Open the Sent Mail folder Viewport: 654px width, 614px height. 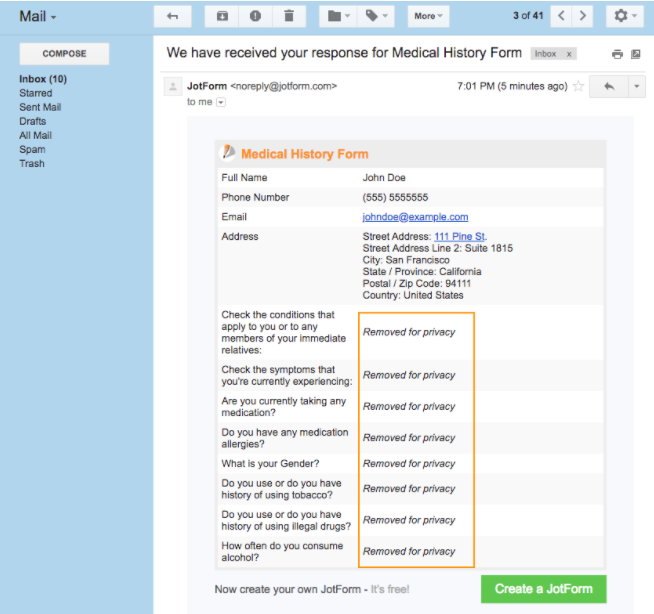40,107
